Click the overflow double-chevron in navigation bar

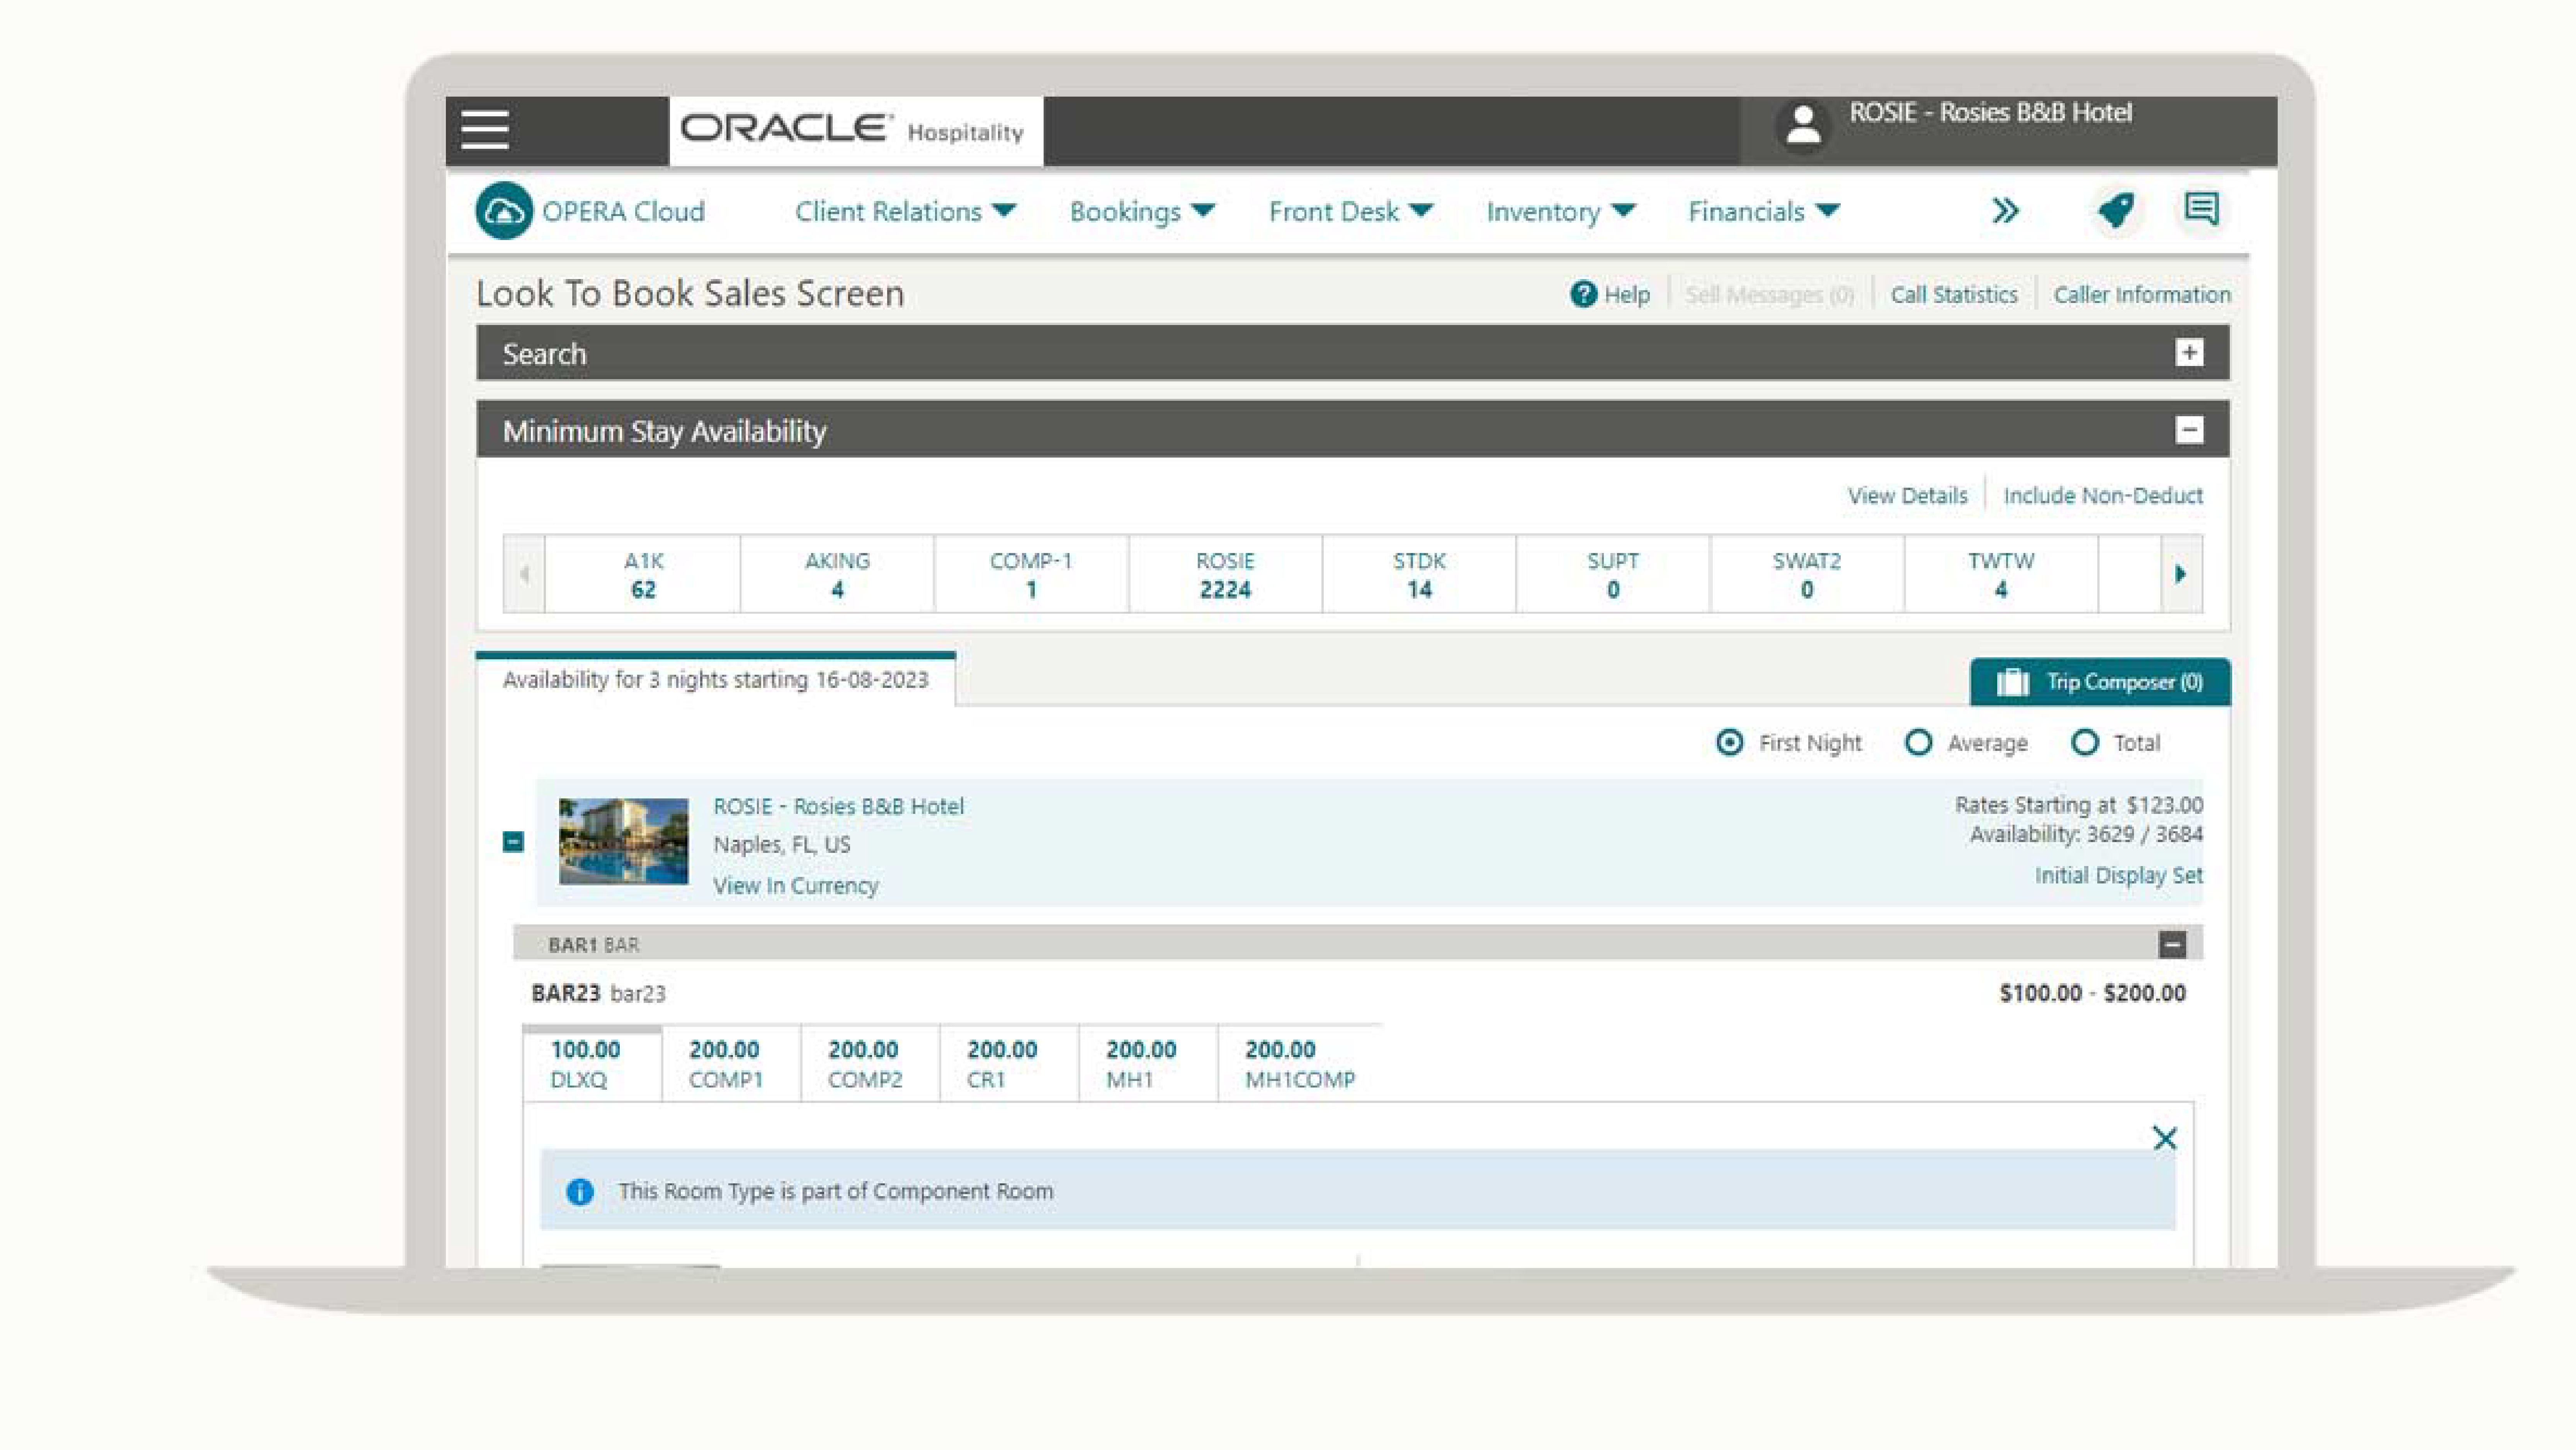tap(2005, 211)
